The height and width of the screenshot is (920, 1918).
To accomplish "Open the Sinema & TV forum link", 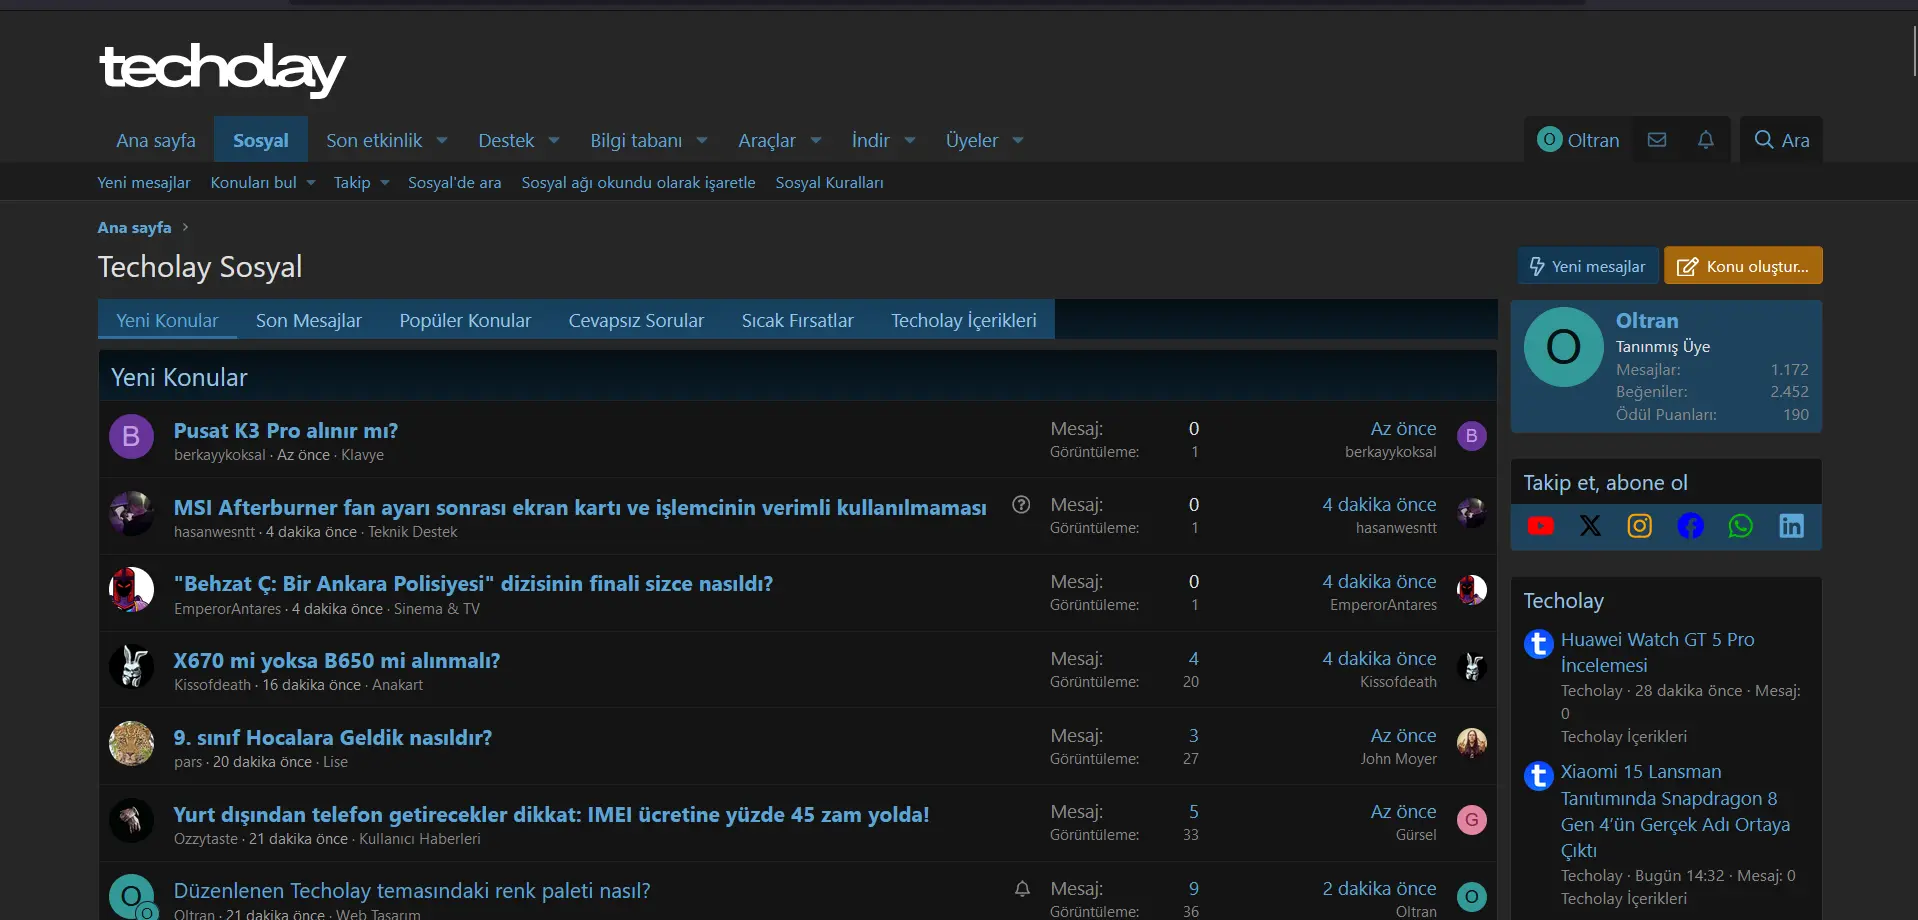I will click(437, 609).
